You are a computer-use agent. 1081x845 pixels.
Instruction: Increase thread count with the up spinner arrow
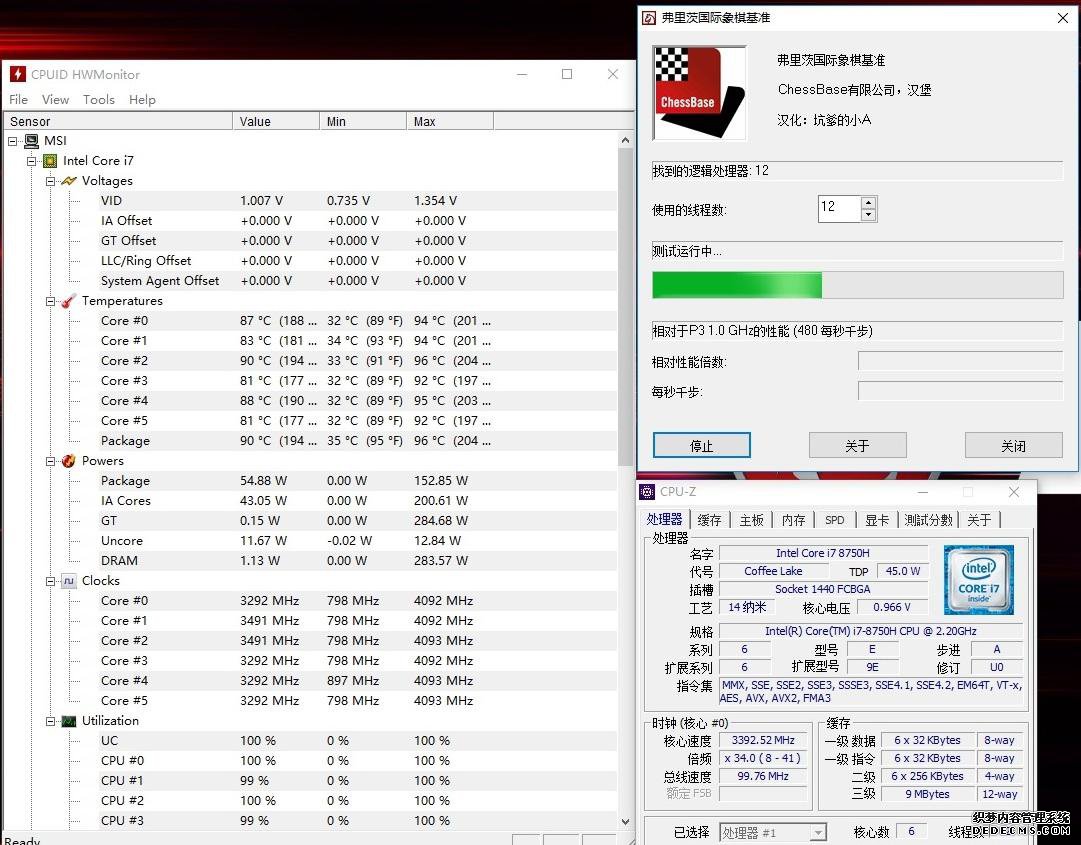[x=869, y=203]
